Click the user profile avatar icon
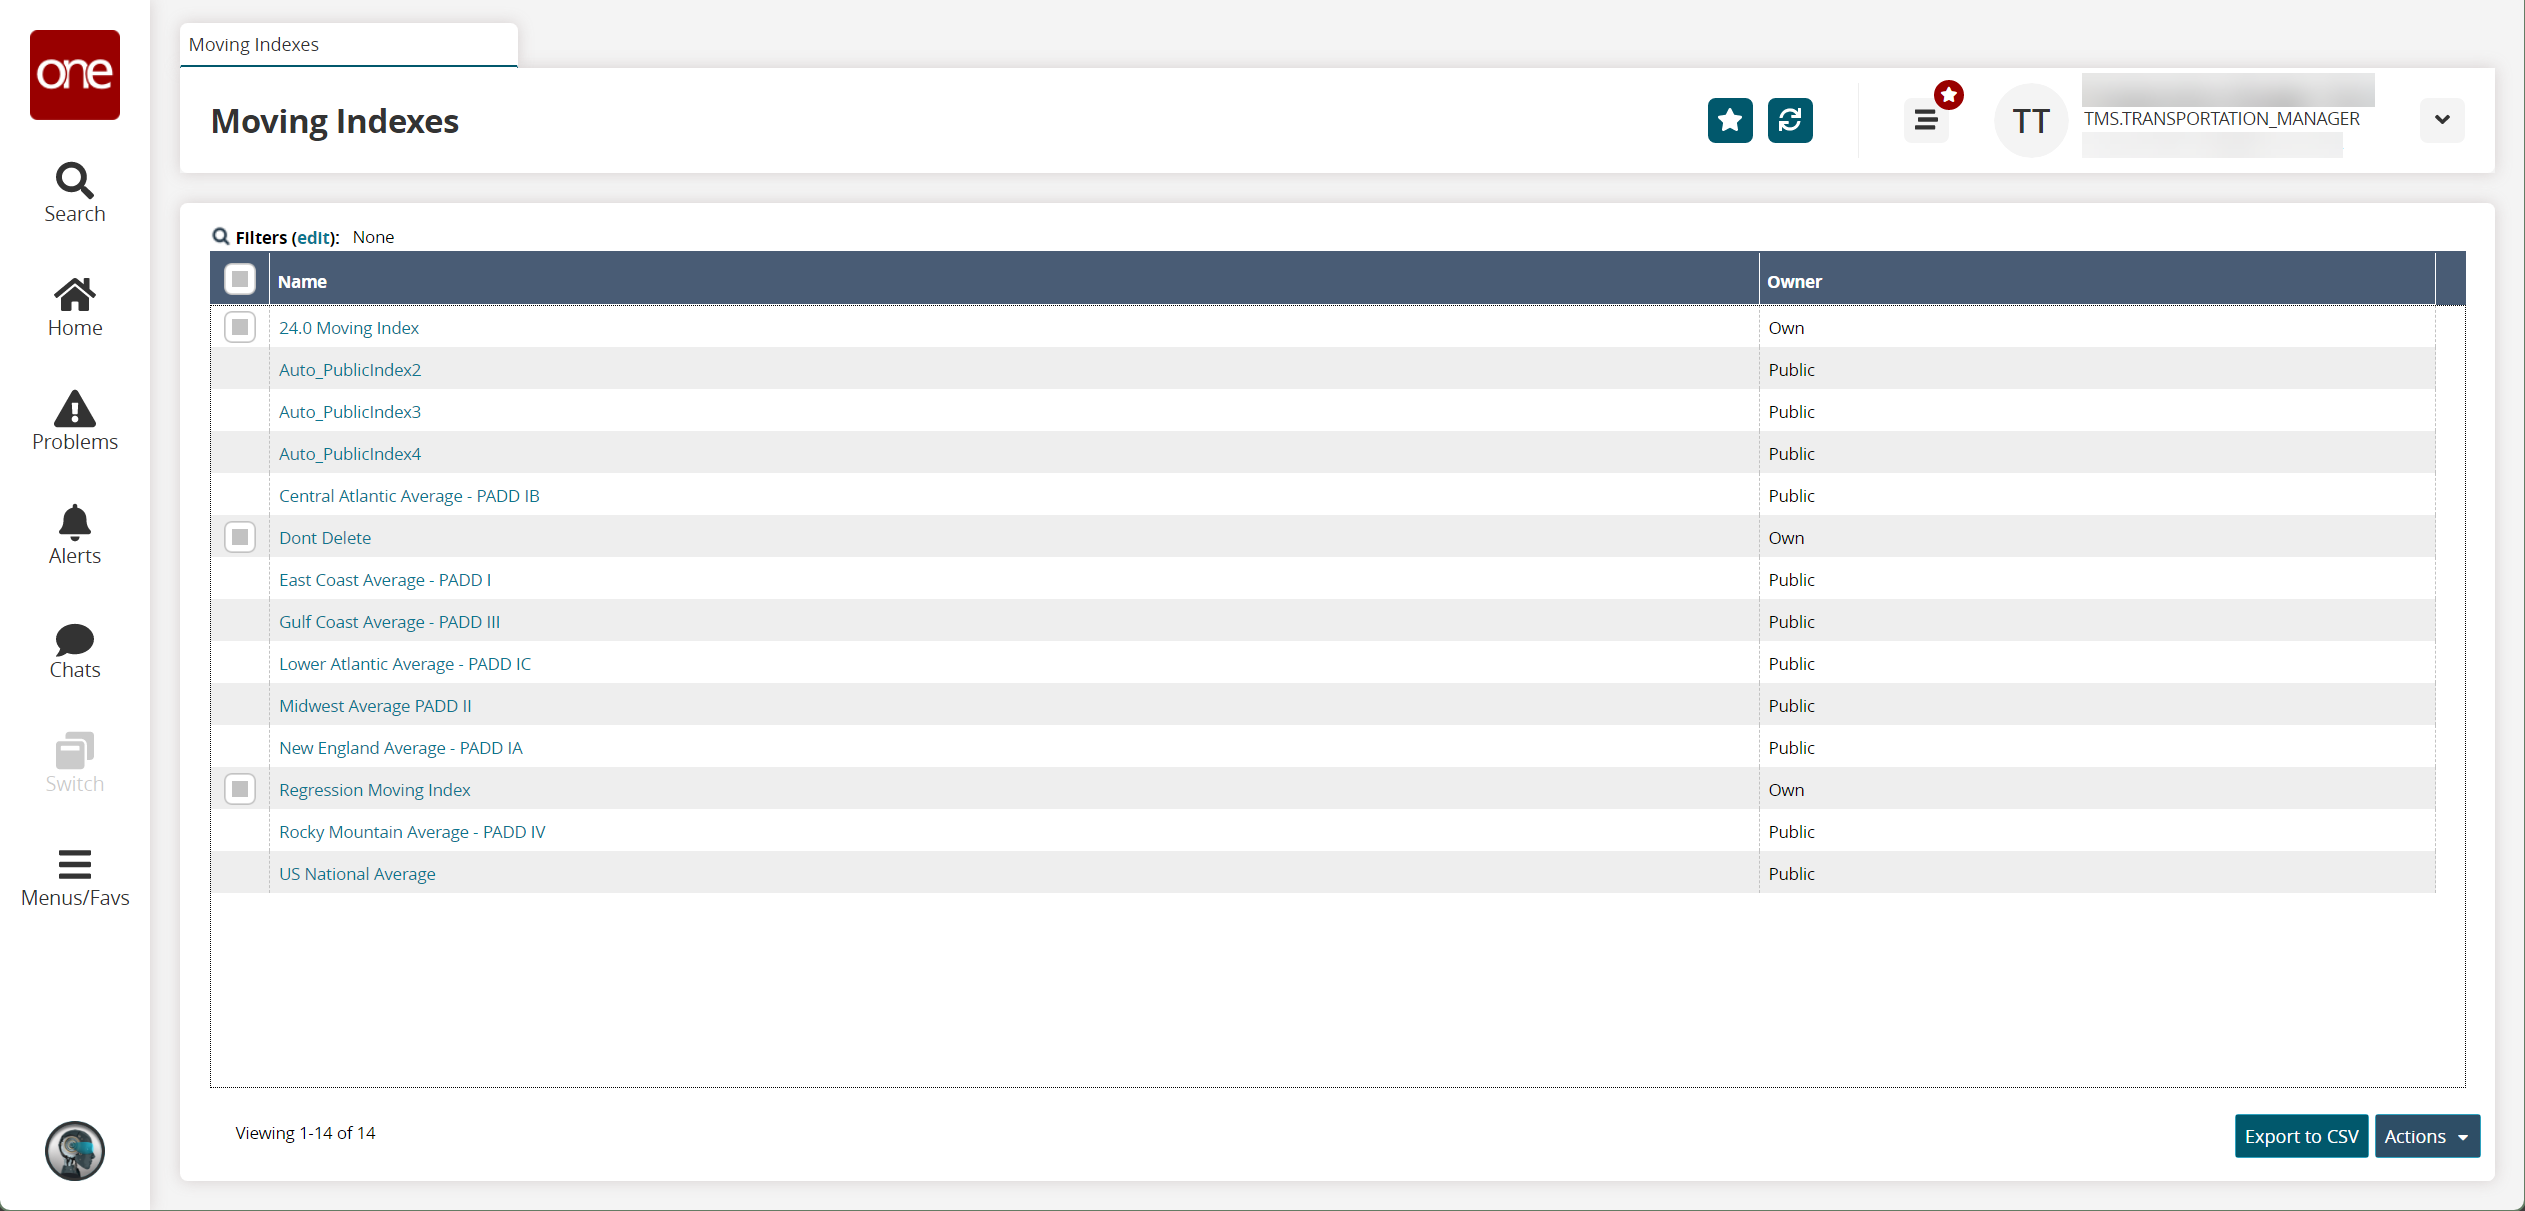 pyautogui.click(x=2031, y=119)
